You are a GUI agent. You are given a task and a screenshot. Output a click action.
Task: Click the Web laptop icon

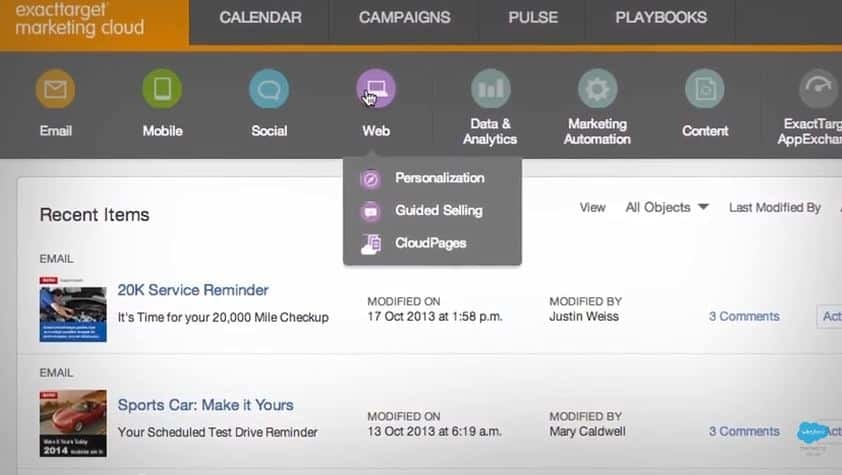tap(376, 90)
